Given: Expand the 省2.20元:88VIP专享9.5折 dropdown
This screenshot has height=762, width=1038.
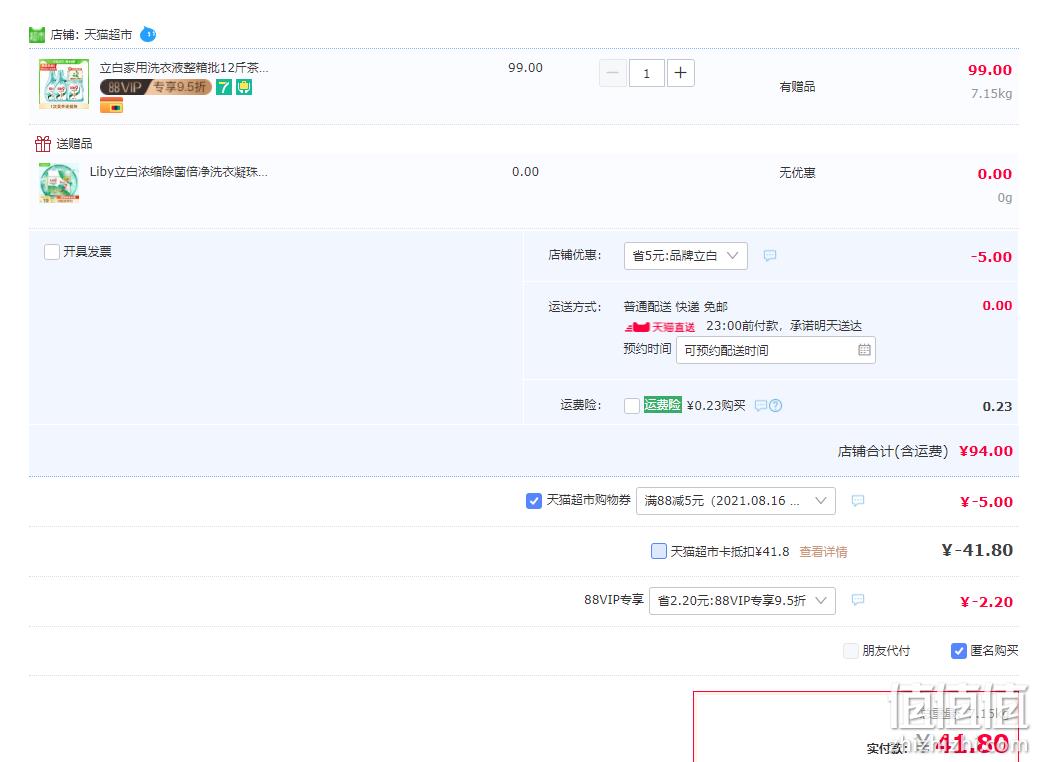Looking at the screenshot, I should (742, 600).
